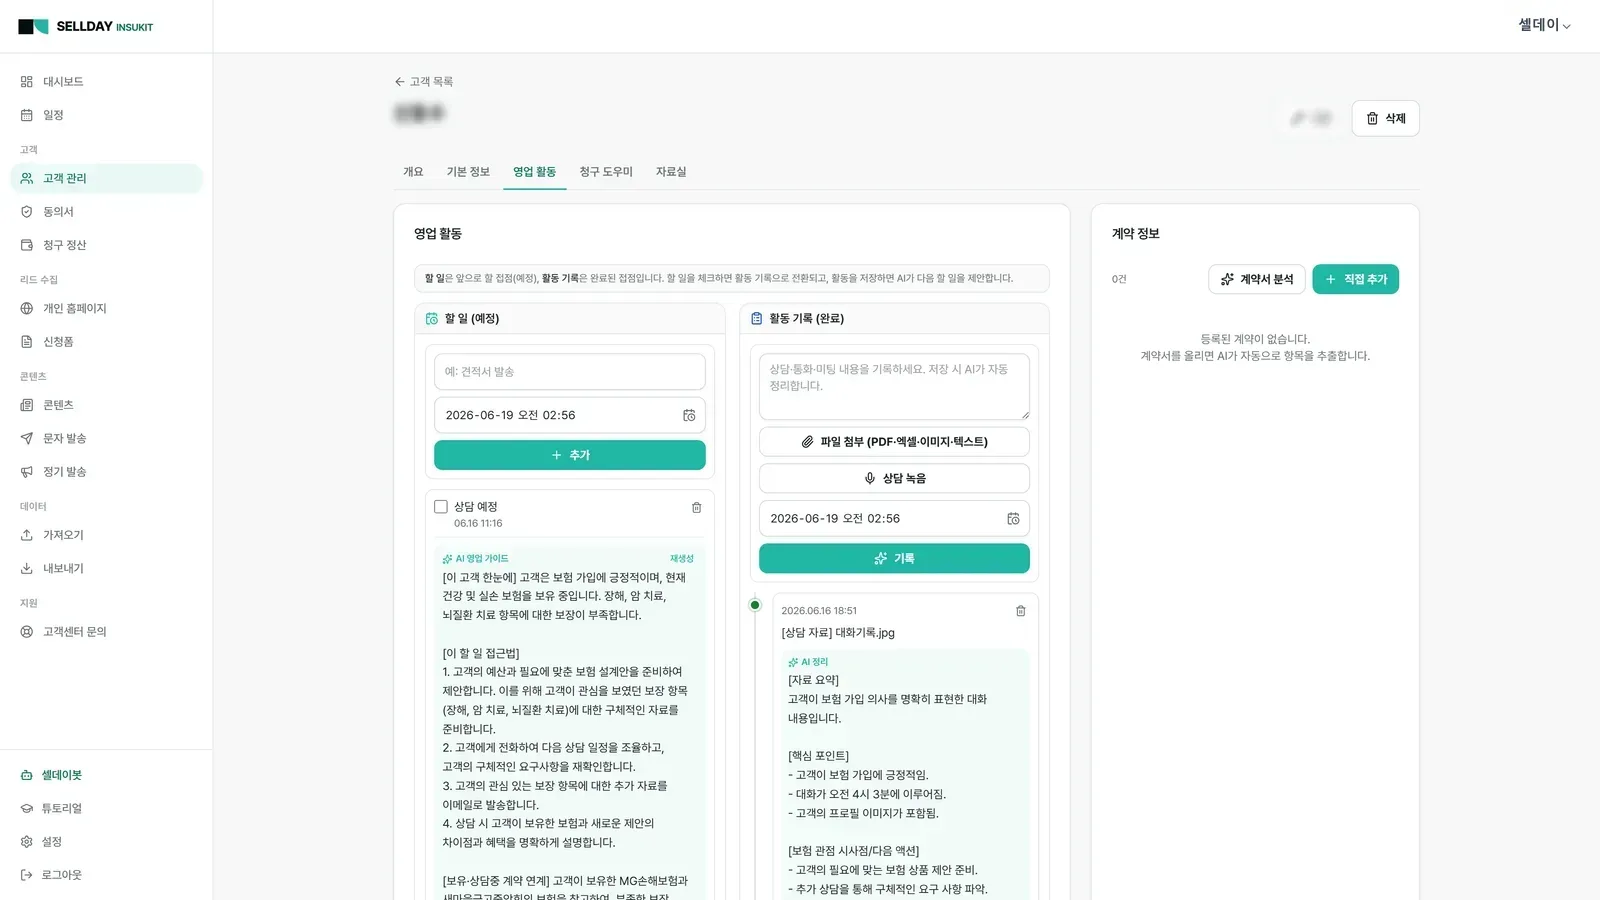Viewport: 1600px width, 900px height.
Task: Click the activity notes text area
Action: 894,387
